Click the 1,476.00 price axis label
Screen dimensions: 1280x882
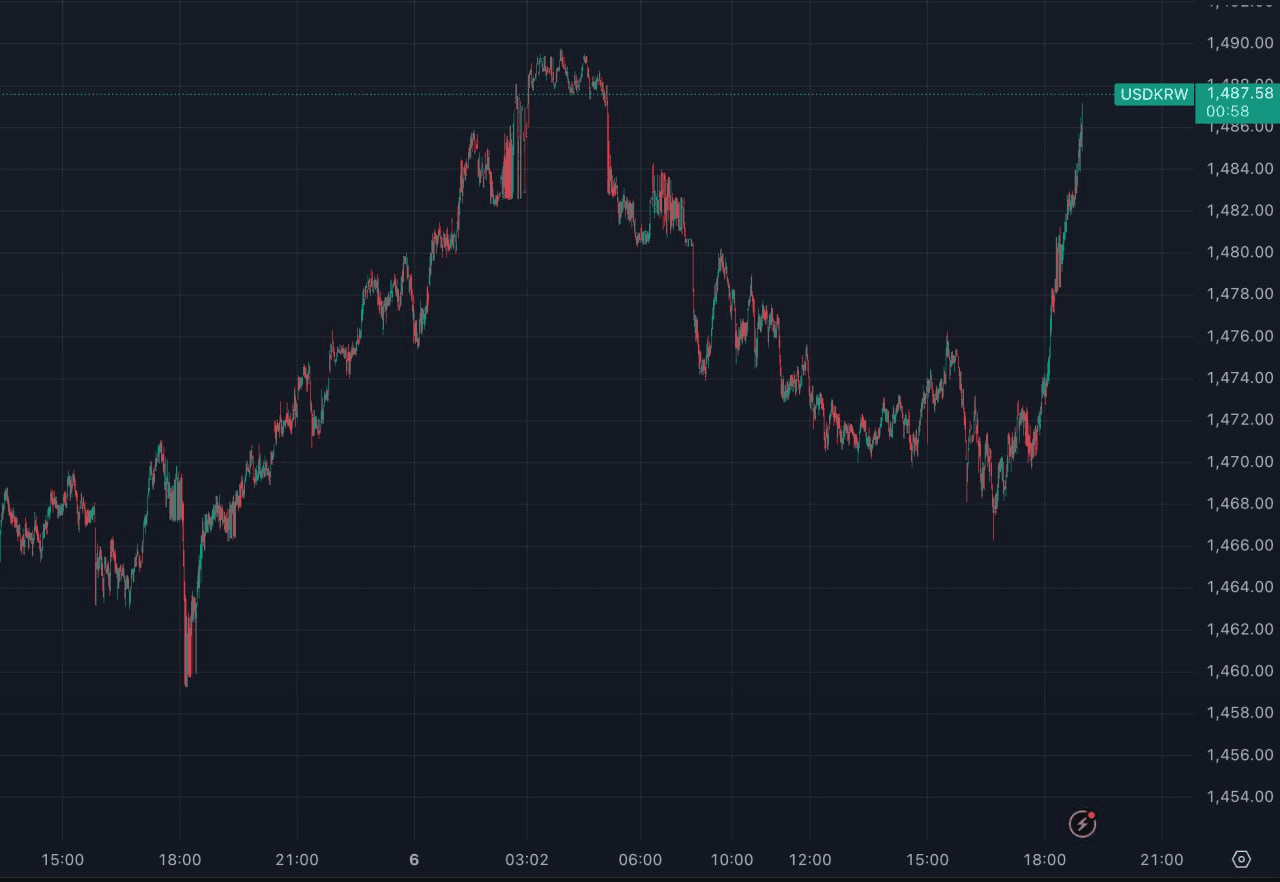click(1240, 336)
